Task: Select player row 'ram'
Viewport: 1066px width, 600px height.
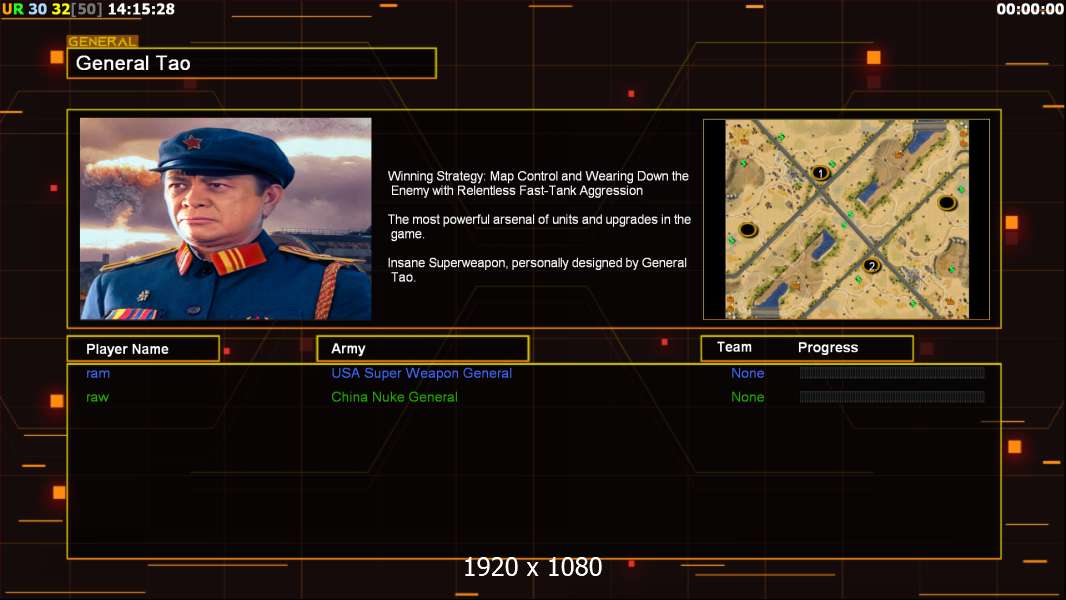Action: (x=534, y=373)
